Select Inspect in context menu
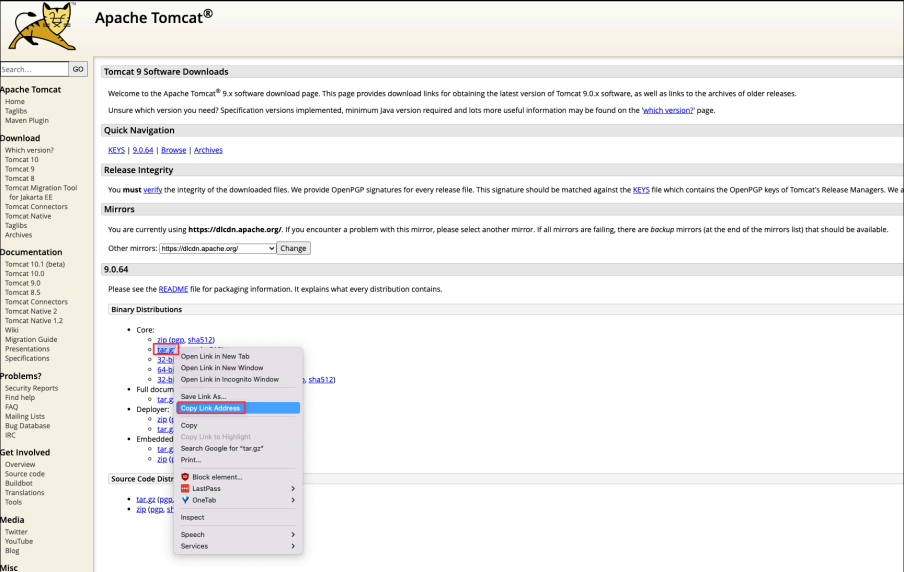This screenshot has width=904, height=572. 238,518
